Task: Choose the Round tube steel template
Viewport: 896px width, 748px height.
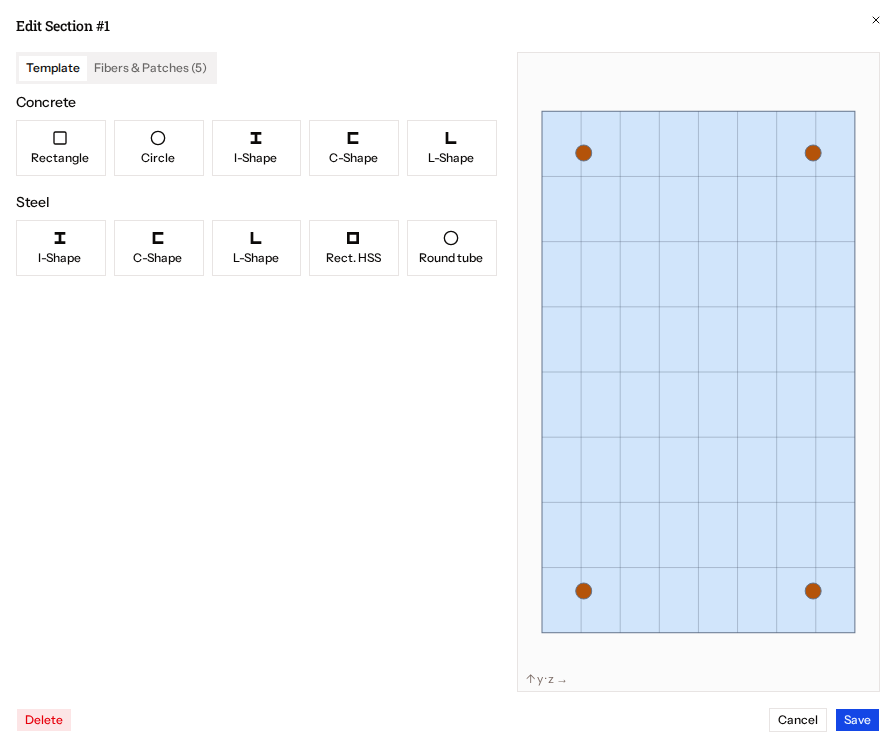Action: click(451, 248)
